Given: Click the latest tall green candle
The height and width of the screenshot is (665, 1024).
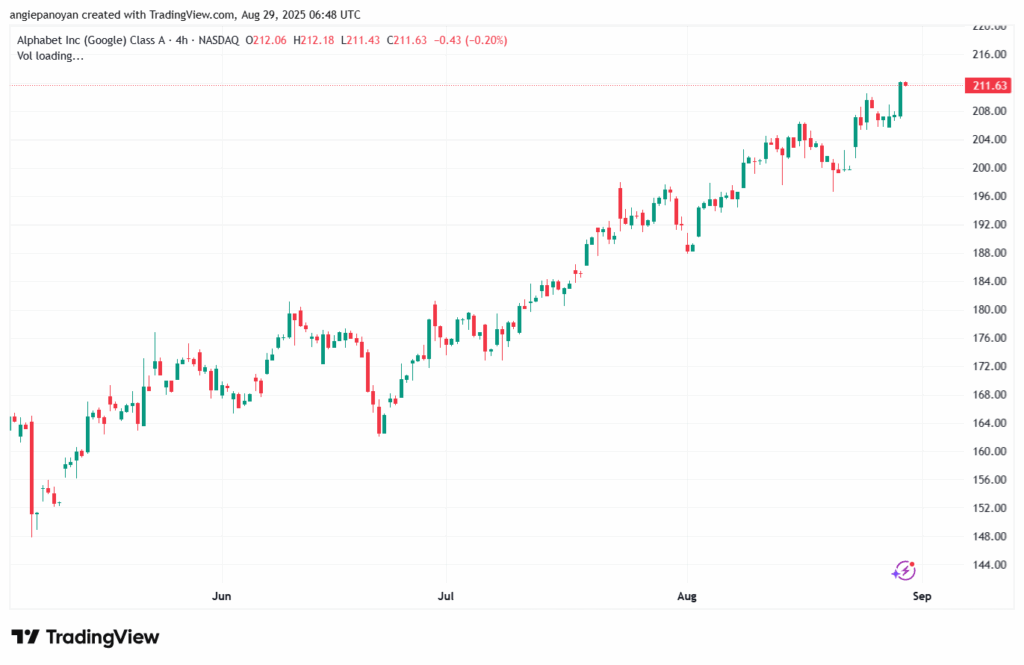Looking at the screenshot, I should 900,99.
